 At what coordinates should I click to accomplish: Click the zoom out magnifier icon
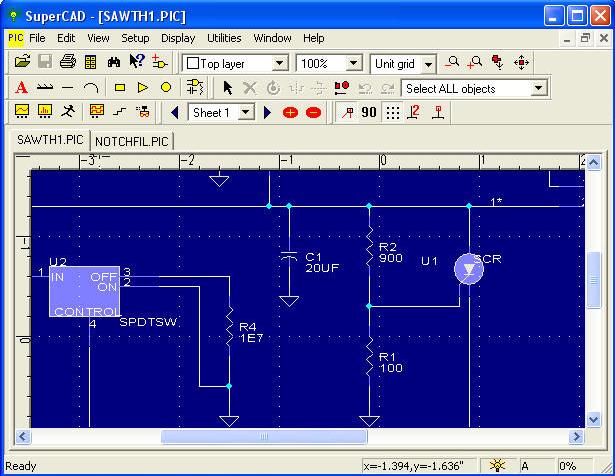click(x=452, y=62)
